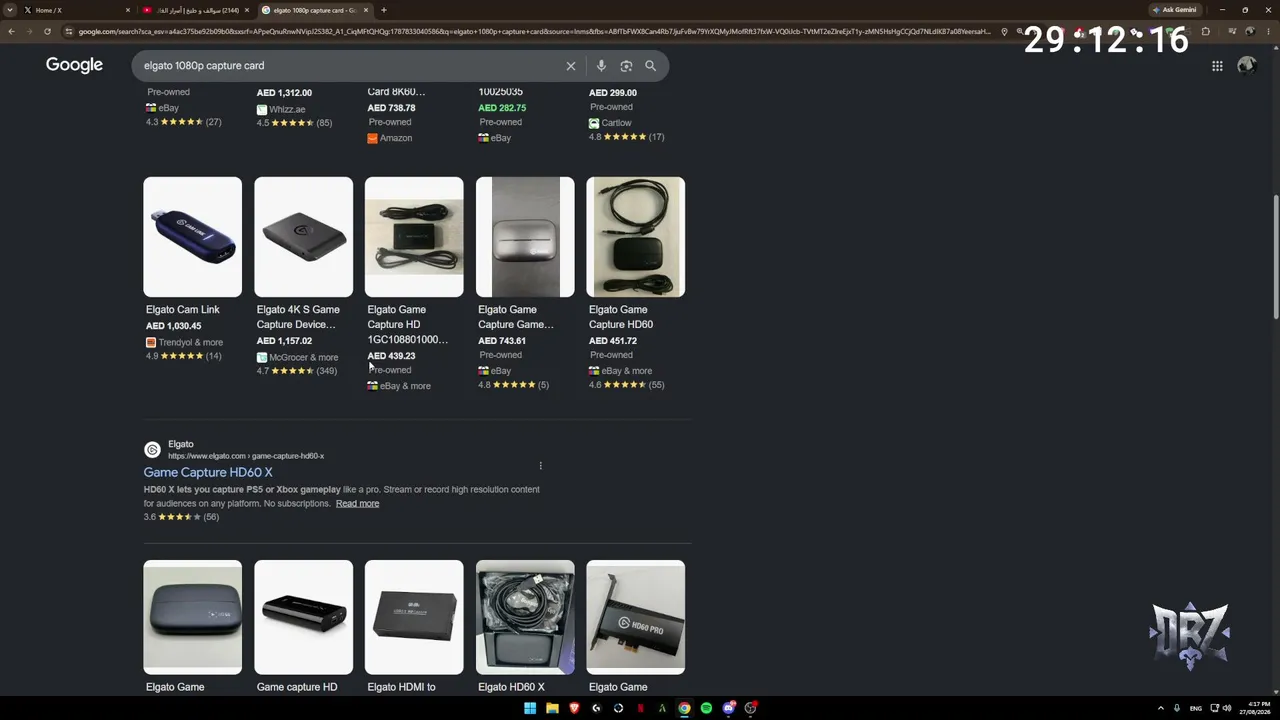Open Brave browser from the taskbar
The width and height of the screenshot is (1280, 720).
click(574, 708)
